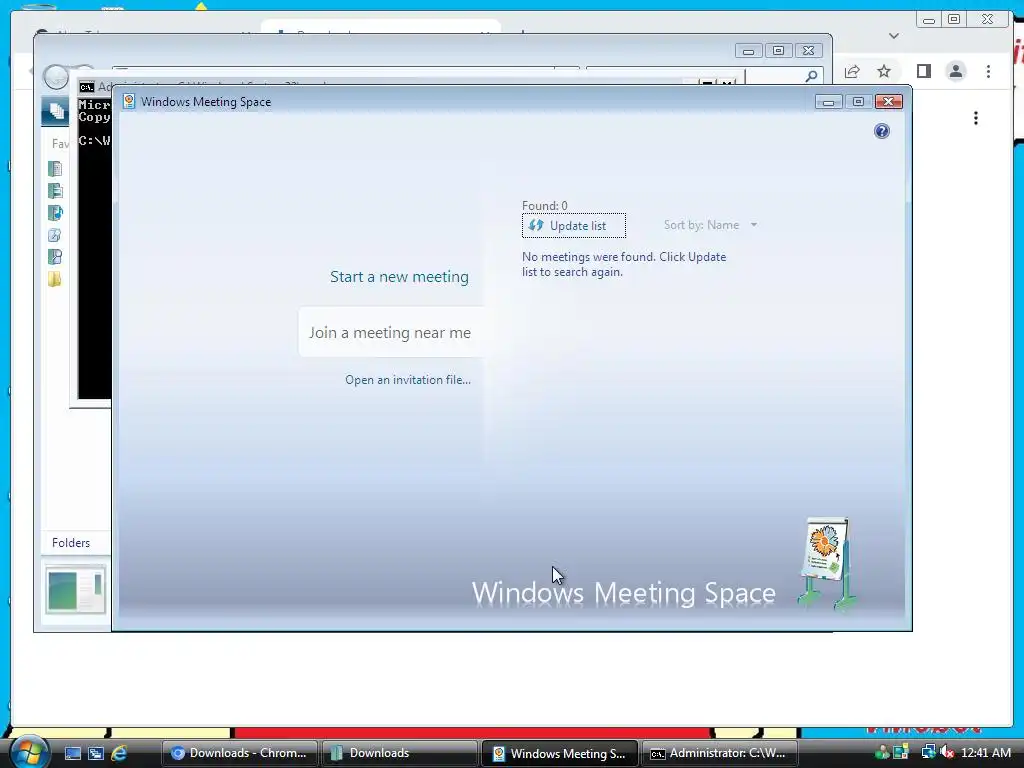Click the Chrome share page icon
Viewport: 1024px width, 768px height.
(852, 71)
